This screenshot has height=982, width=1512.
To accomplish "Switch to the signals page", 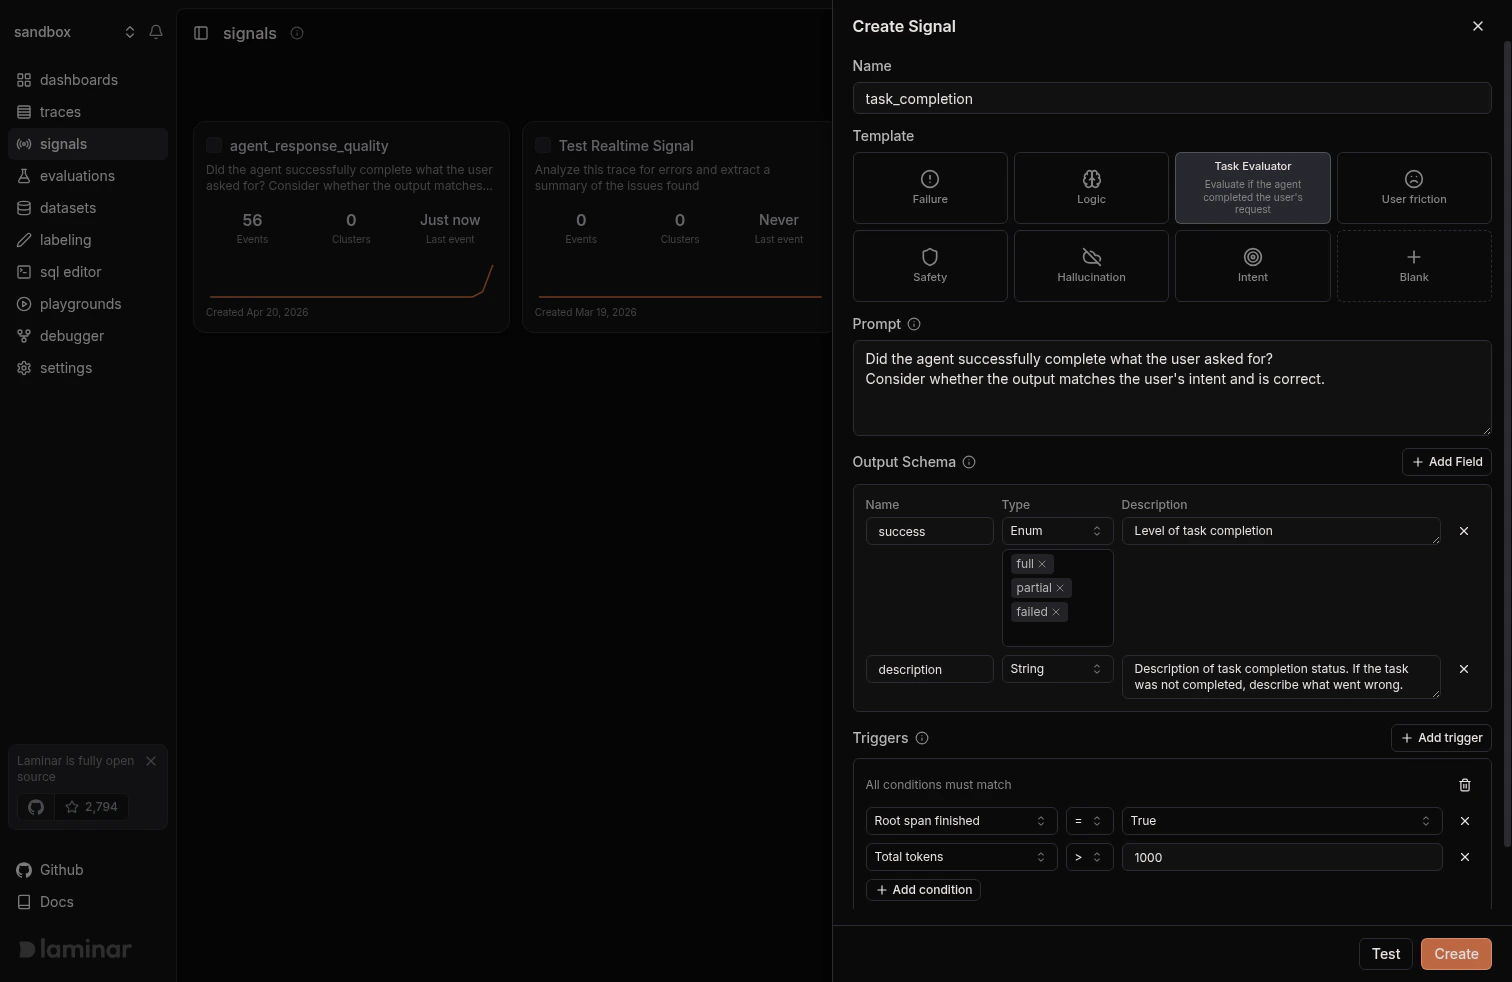I will [63, 143].
